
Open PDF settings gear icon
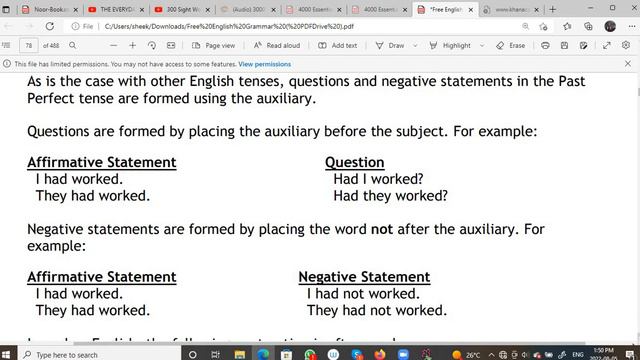click(x=626, y=45)
